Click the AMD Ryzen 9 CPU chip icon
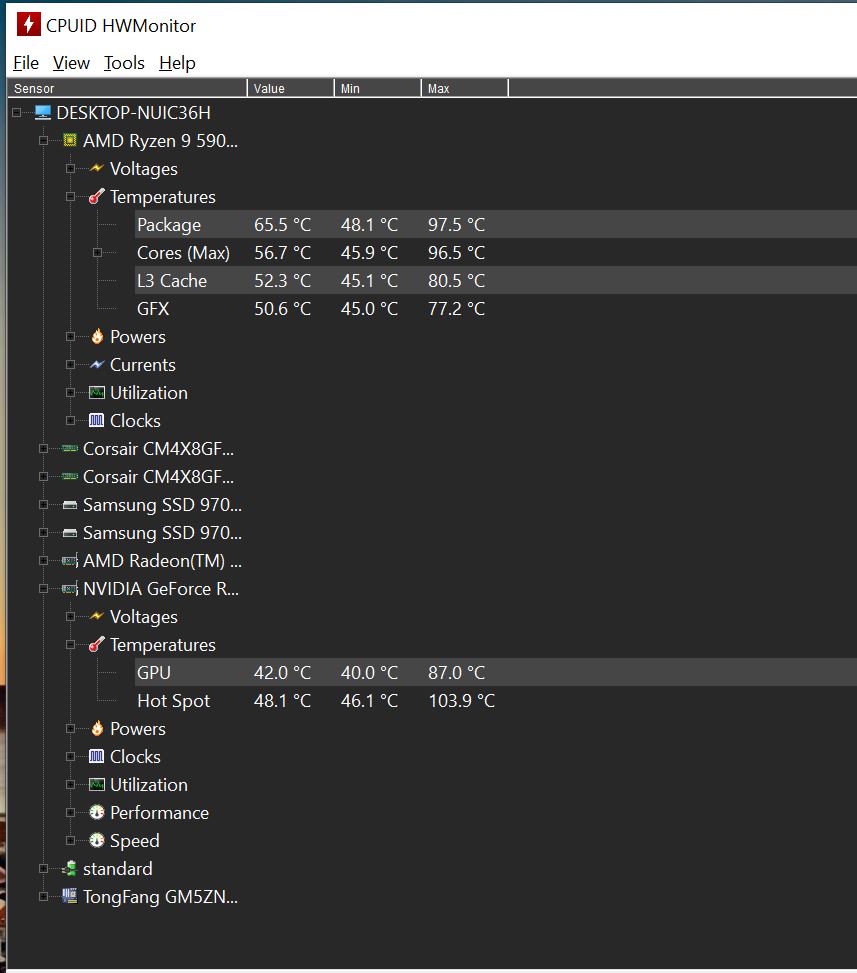The image size is (857, 973). 70,140
